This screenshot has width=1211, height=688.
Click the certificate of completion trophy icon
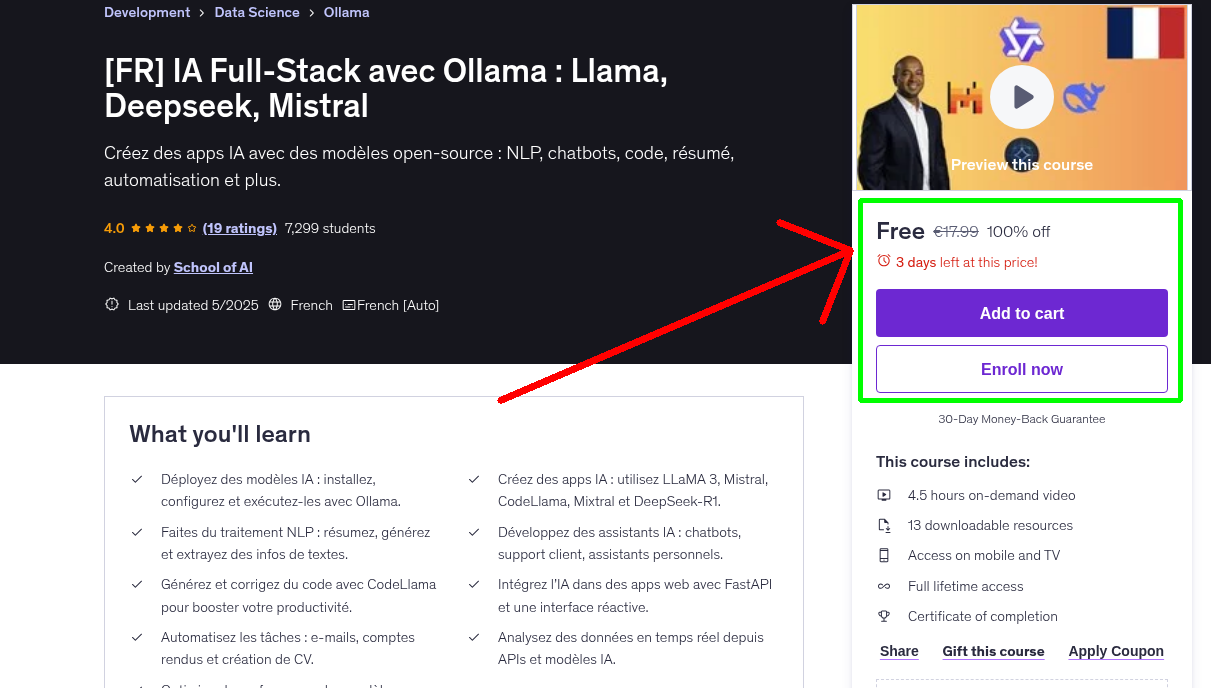pyautogui.click(x=884, y=616)
